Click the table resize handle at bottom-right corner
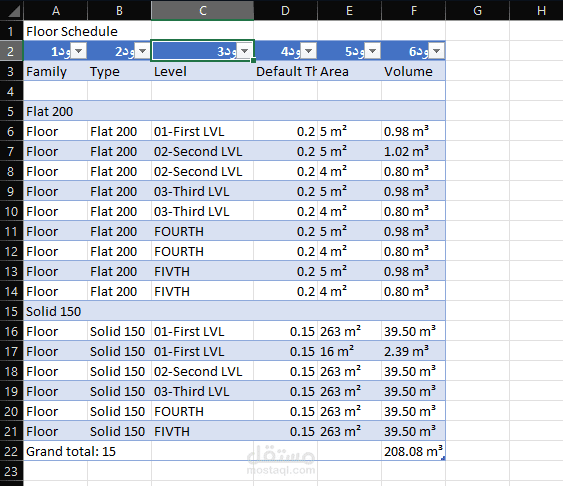 click(443, 458)
